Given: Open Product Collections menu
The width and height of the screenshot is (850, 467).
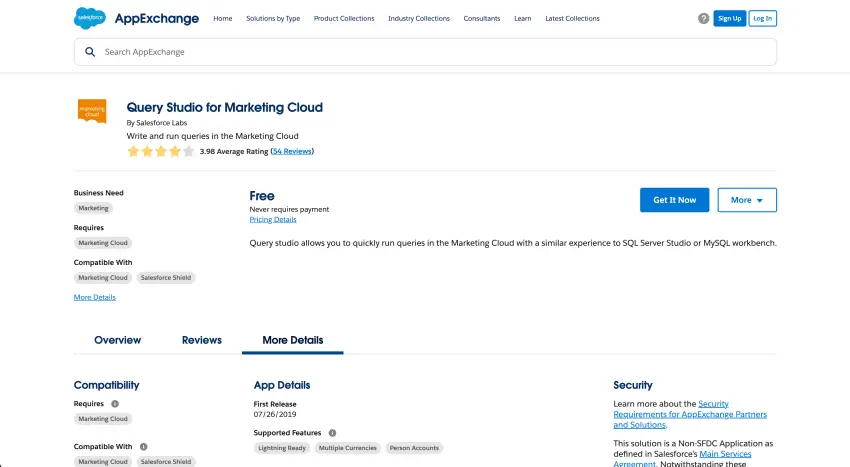Looking at the screenshot, I should tap(344, 18).
